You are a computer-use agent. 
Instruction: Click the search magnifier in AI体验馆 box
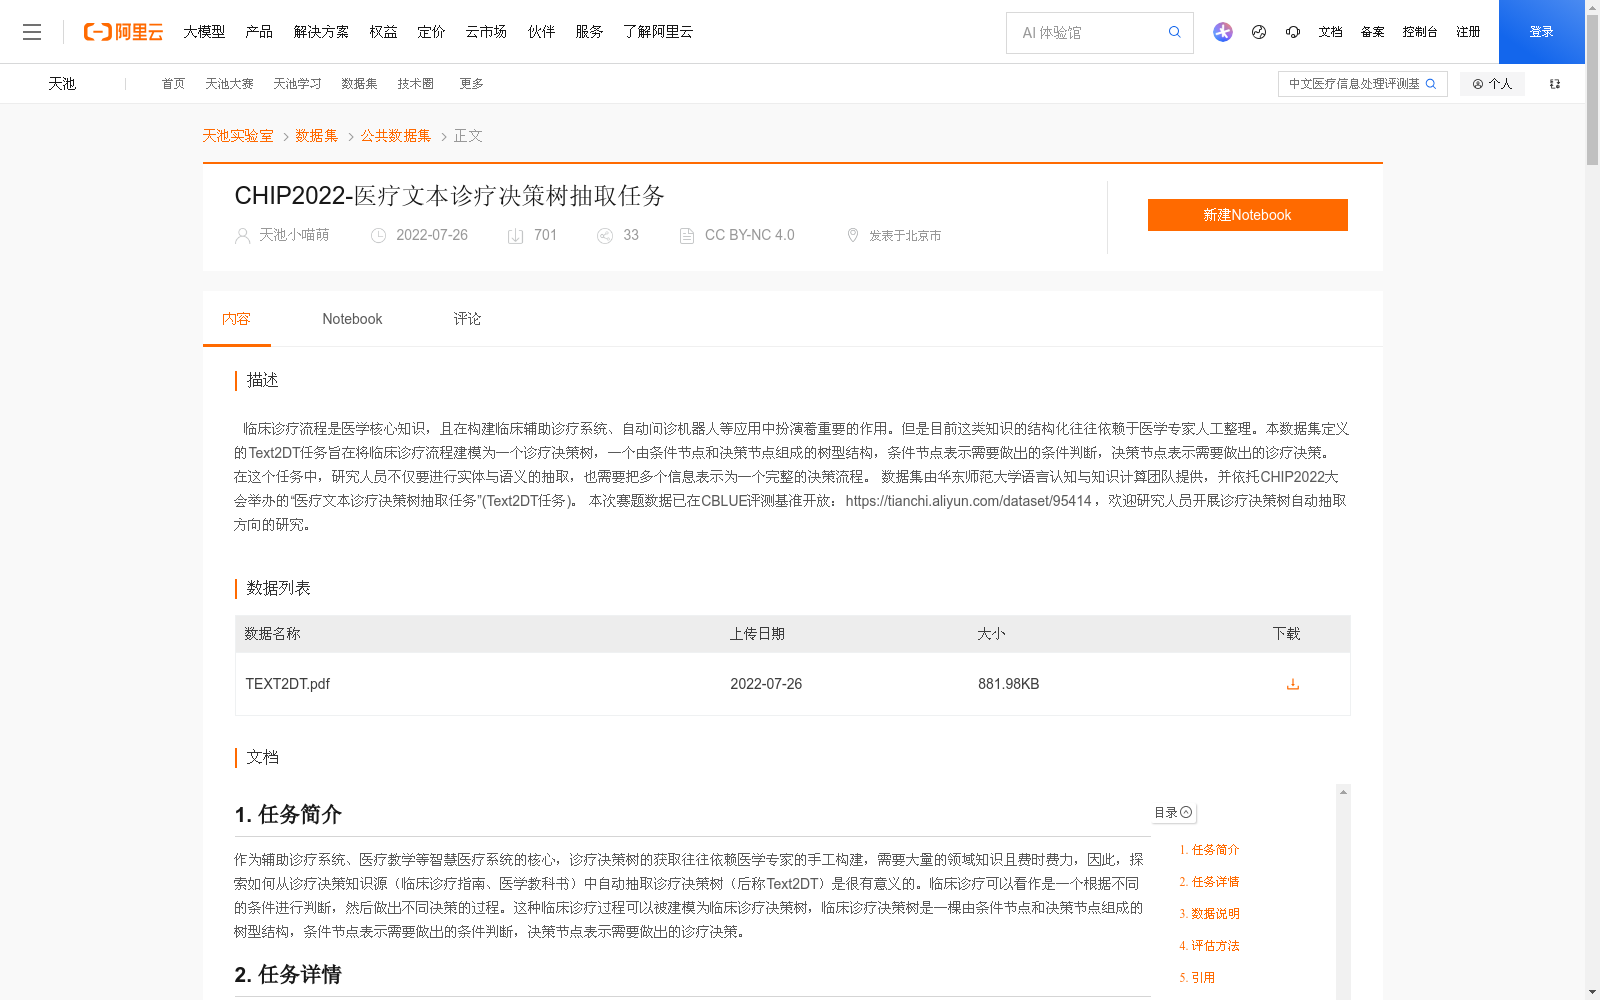click(x=1174, y=32)
